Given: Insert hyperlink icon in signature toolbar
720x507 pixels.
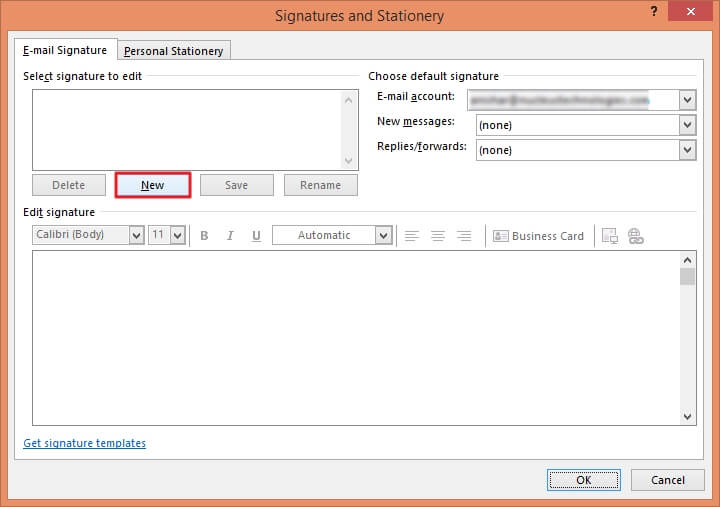Looking at the screenshot, I should pyautogui.click(x=636, y=236).
